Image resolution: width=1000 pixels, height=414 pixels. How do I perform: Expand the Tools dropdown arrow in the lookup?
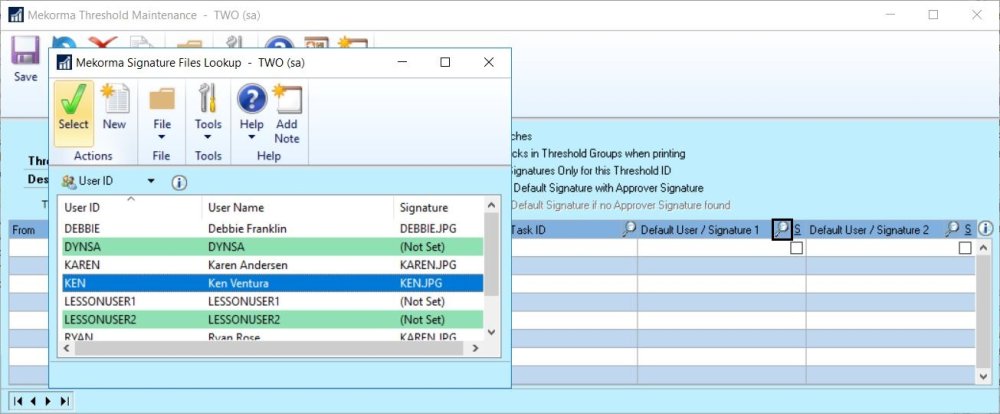coord(208,137)
